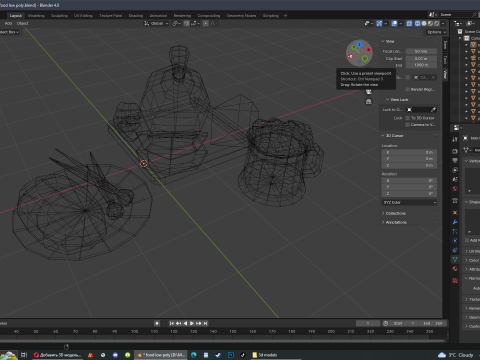Screen dimensions: 480x360
Task: Open the Texture Paint workspace tab
Action: (x=111, y=16)
